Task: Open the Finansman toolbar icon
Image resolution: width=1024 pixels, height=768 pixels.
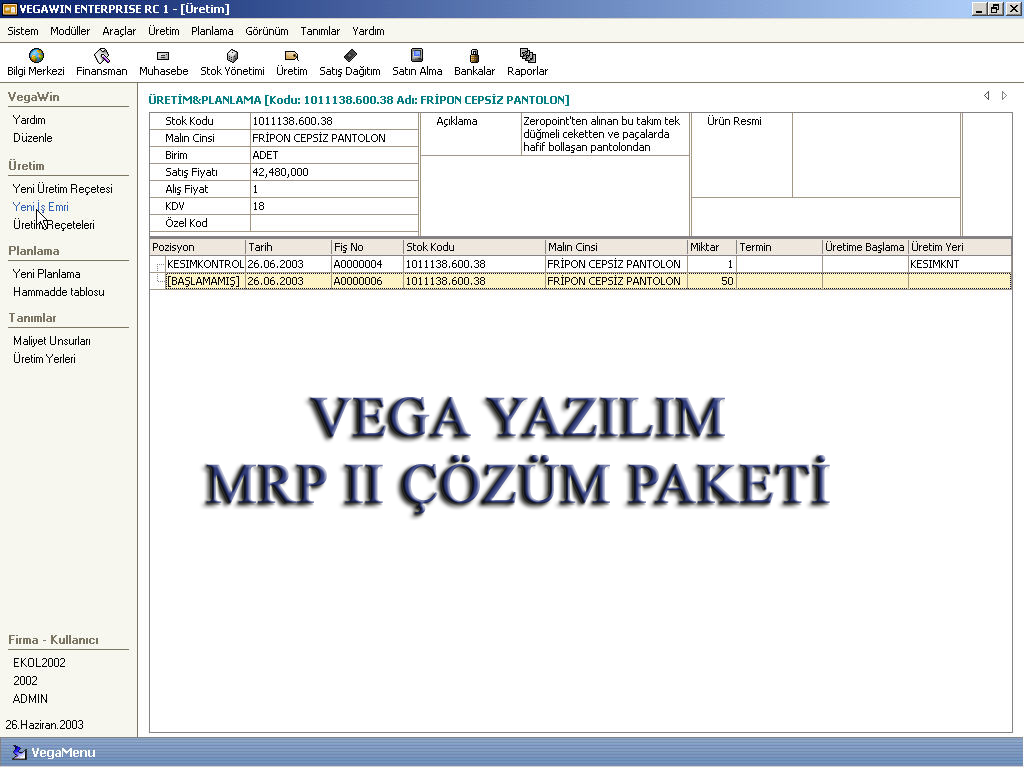Action: 101,56
